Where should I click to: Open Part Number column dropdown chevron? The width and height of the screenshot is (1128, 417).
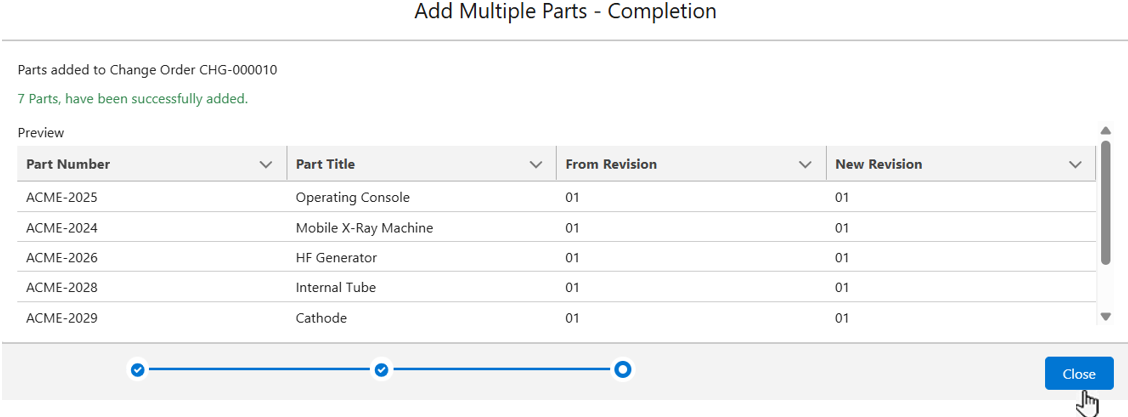[x=266, y=164]
